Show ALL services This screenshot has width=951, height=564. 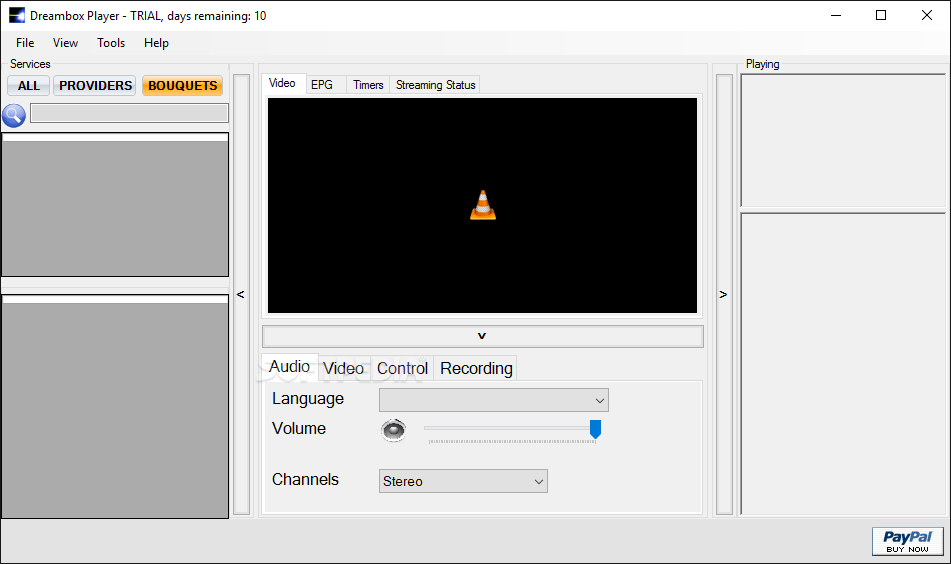29,86
